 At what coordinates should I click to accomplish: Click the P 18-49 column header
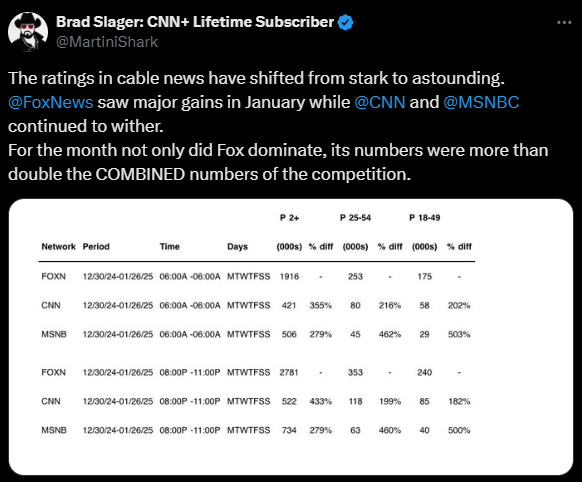pyautogui.click(x=424, y=218)
